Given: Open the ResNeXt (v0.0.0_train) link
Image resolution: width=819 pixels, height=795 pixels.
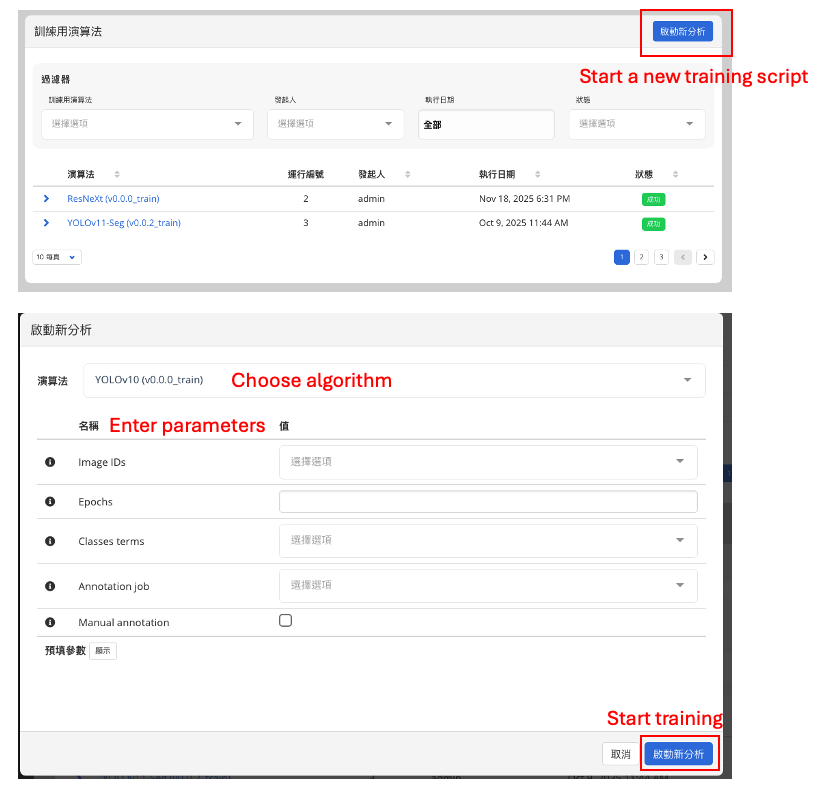Looking at the screenshot, I should pos(113,199).
